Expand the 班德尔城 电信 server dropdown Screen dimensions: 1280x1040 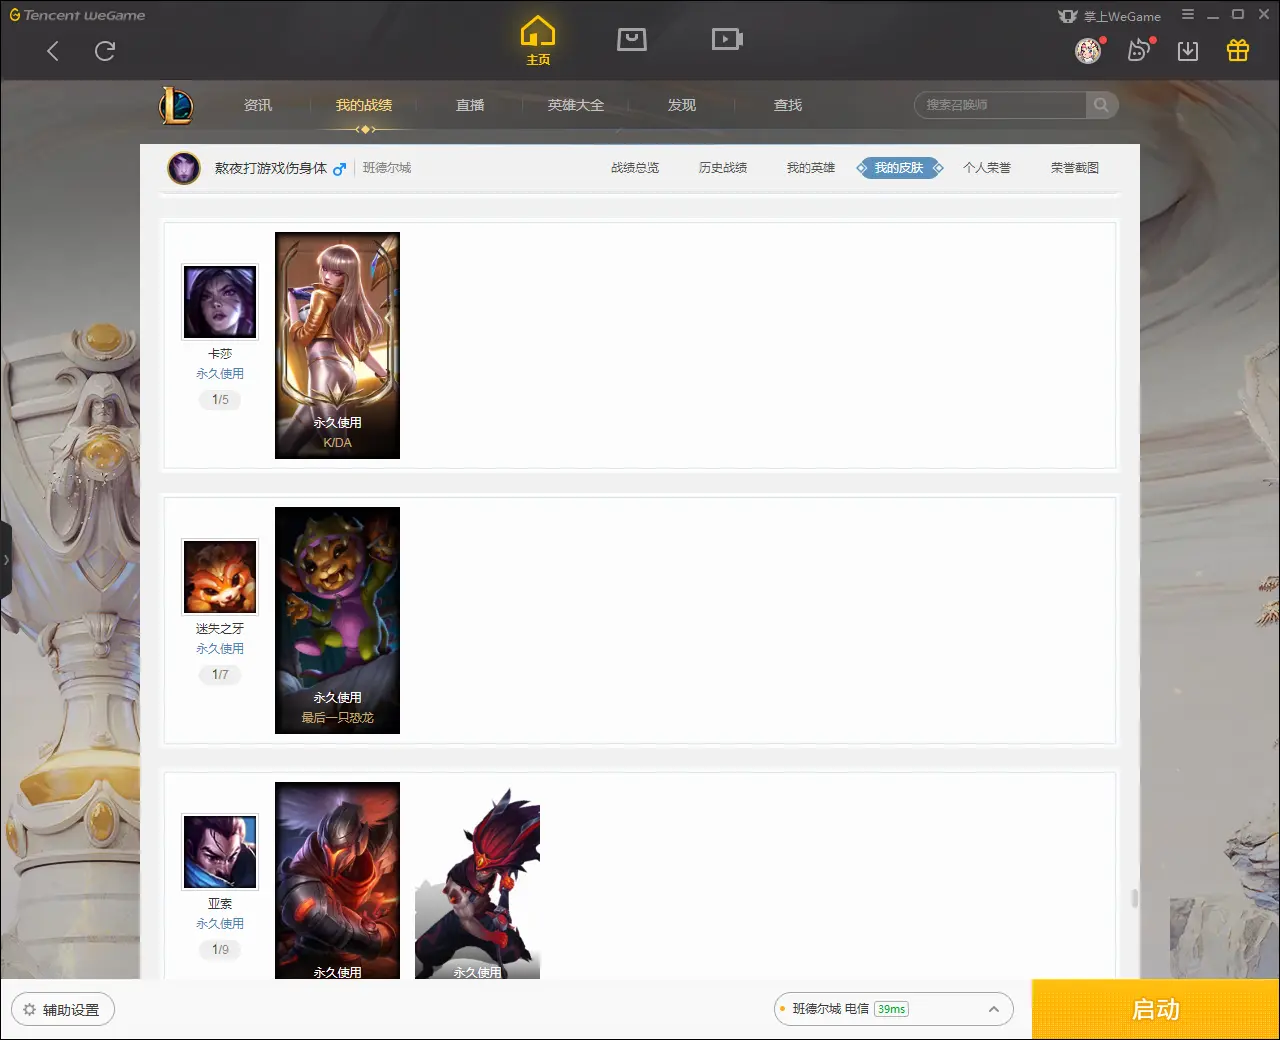(x=893, y=1009)
